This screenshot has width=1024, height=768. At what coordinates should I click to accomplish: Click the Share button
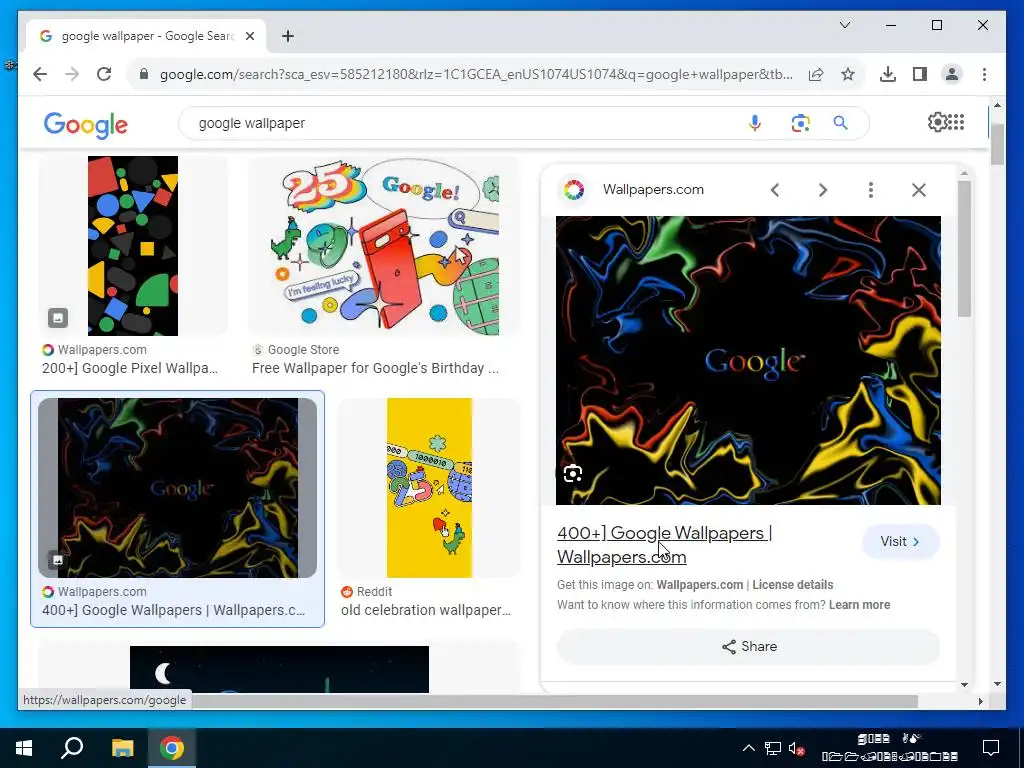click(748, 647)
